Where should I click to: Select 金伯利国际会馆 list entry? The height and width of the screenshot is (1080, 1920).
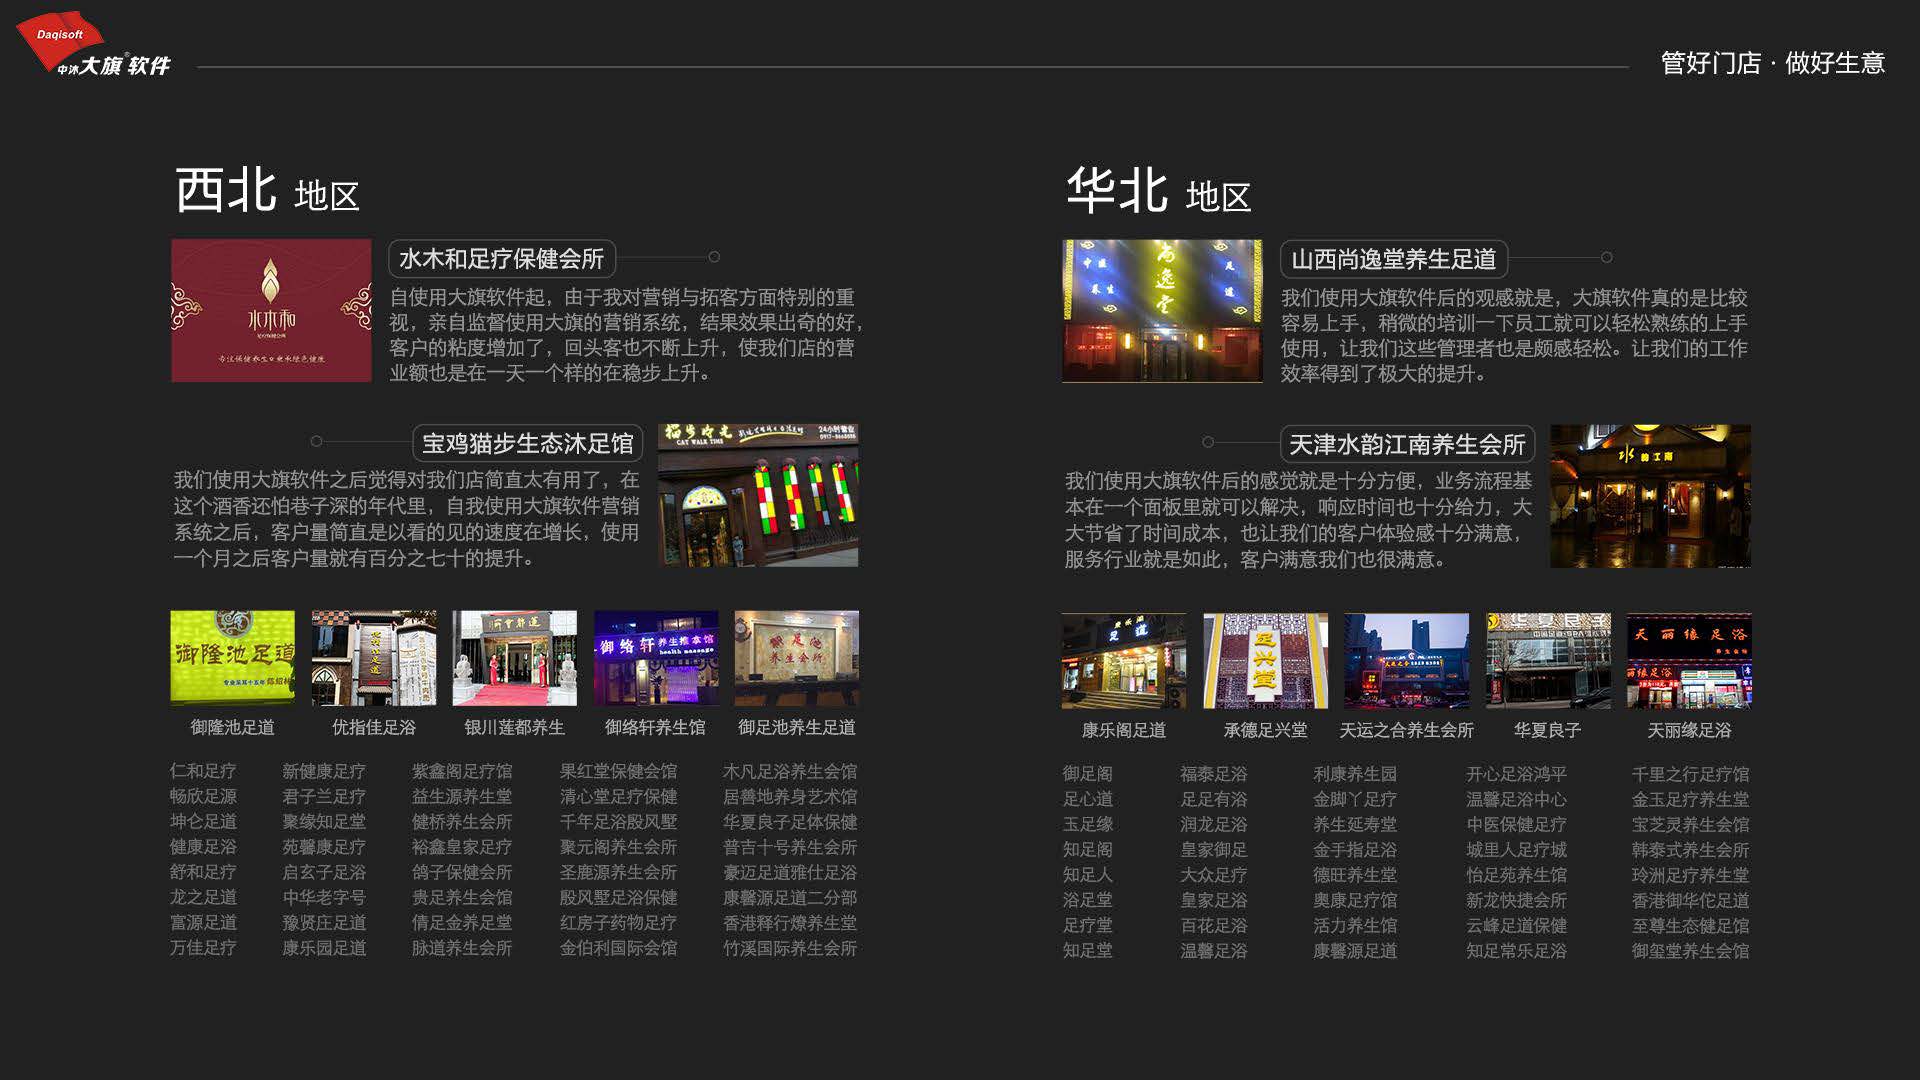(x=618, y=947)
